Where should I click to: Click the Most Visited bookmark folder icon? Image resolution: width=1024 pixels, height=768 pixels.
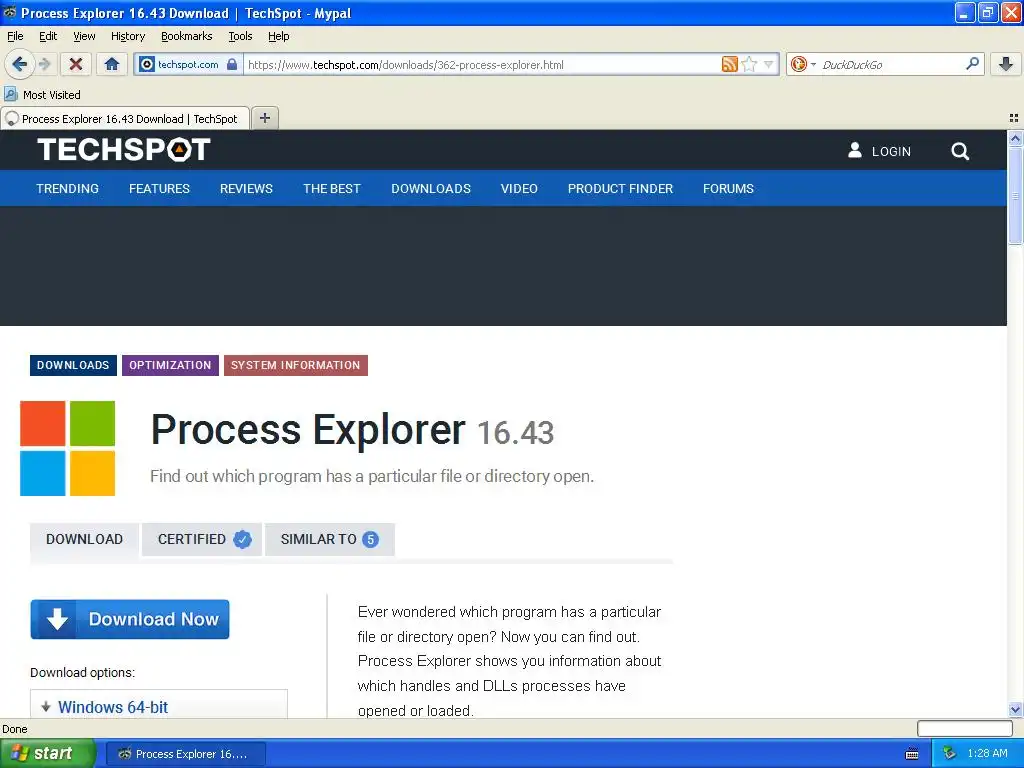[10, 94]
